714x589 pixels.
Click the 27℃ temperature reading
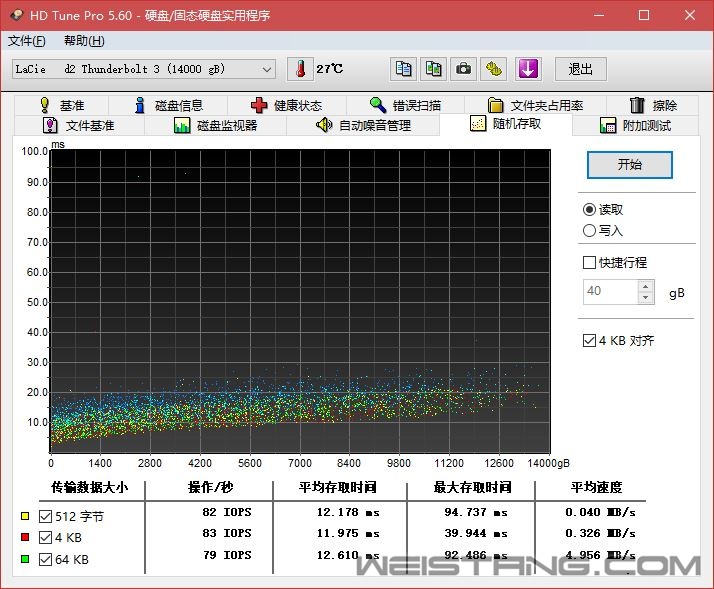330,69
